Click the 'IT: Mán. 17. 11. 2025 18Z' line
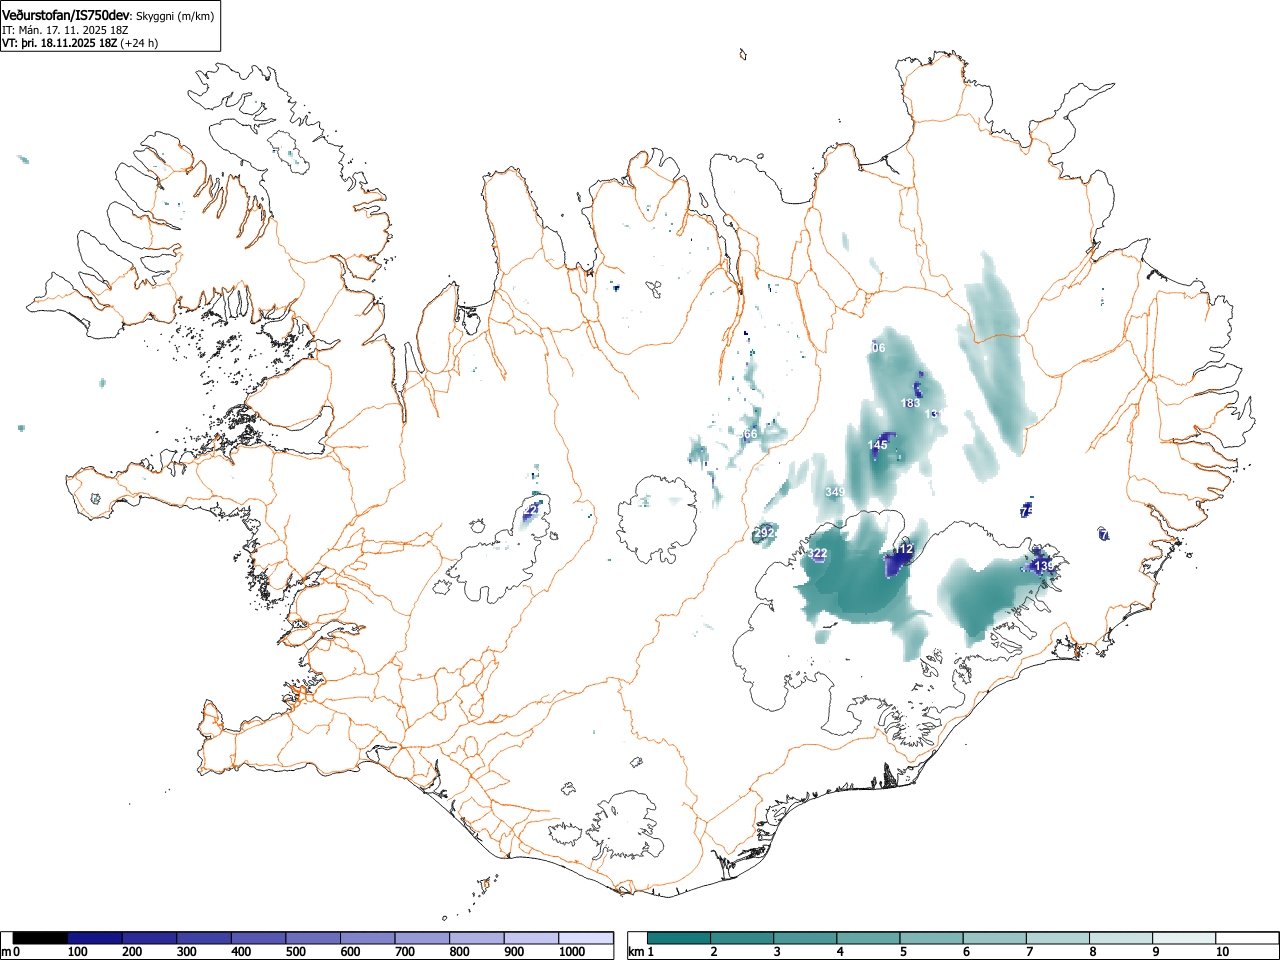This screenshot has height=960, width=1280. point(65,30)
